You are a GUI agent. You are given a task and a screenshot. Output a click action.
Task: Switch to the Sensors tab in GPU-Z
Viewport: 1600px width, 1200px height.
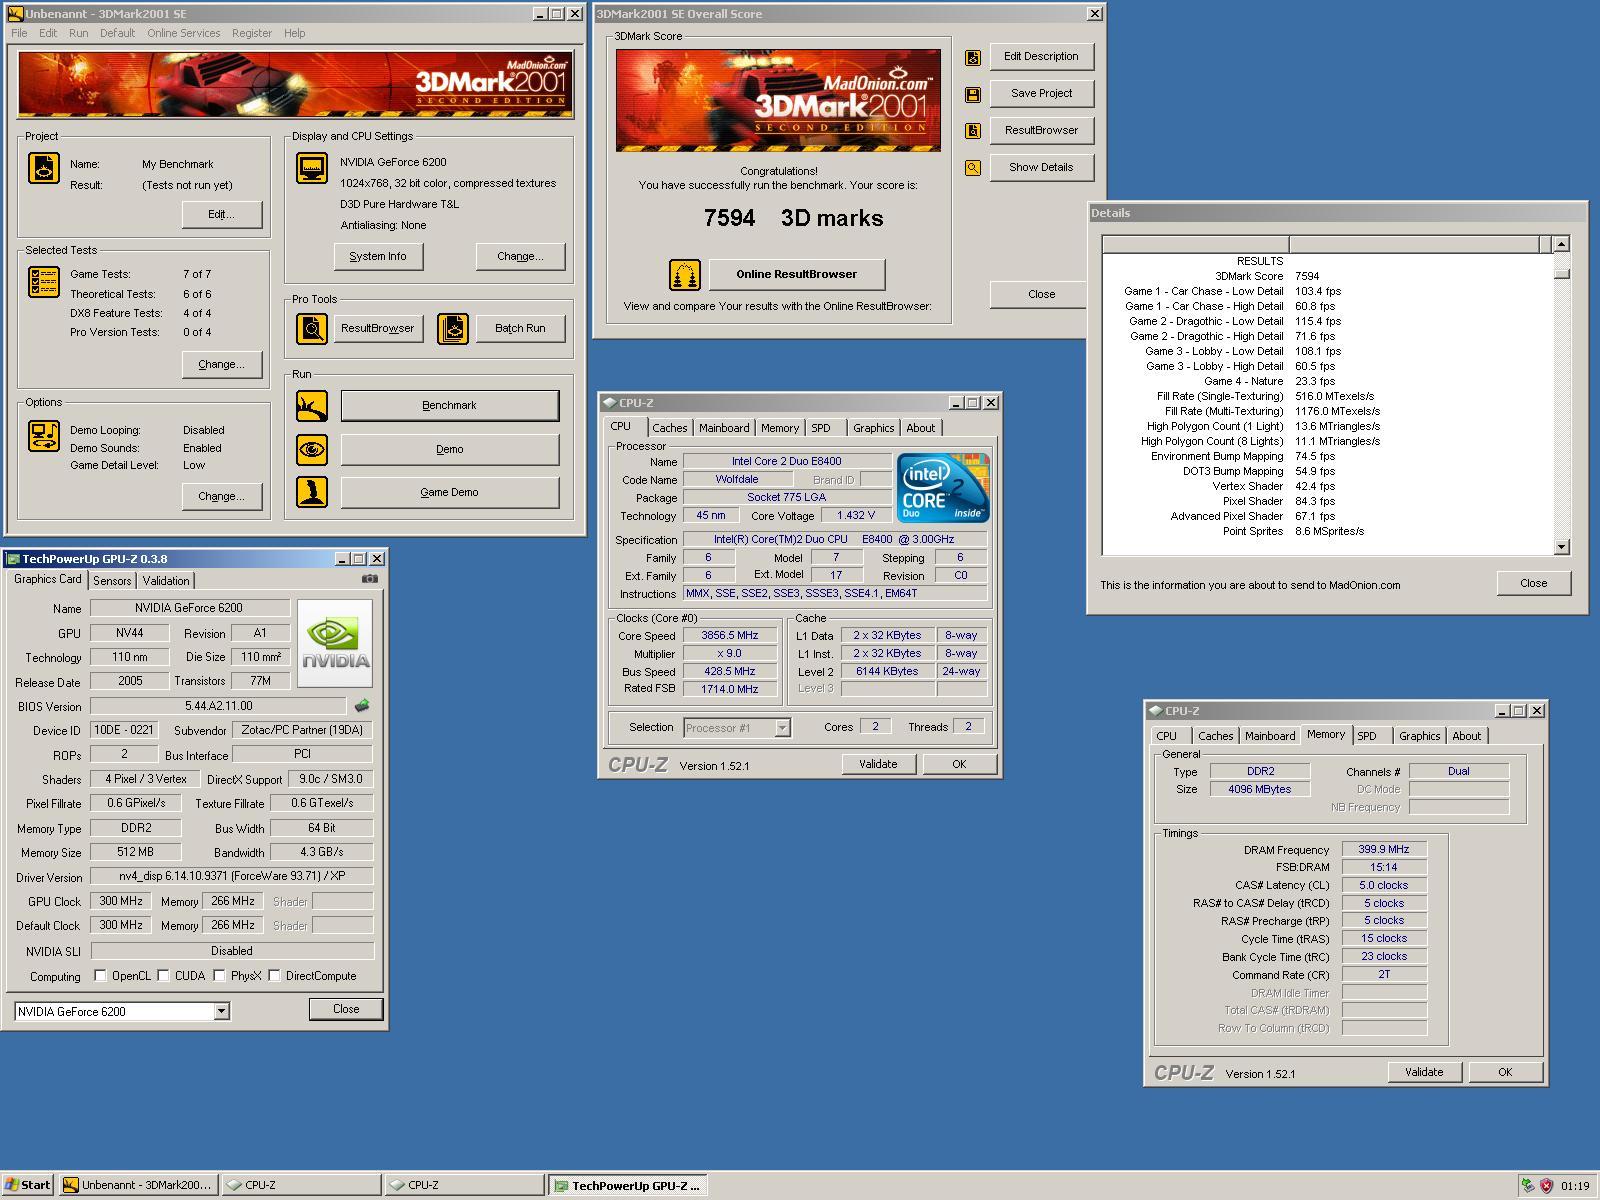(112, 581)
